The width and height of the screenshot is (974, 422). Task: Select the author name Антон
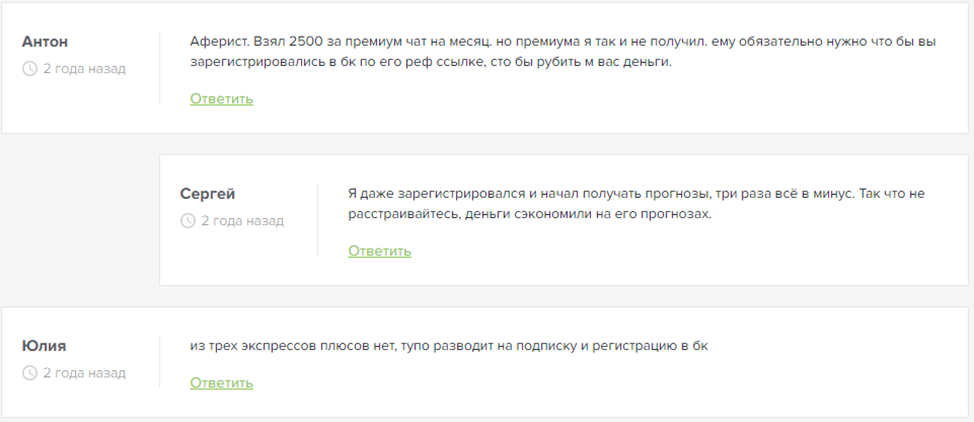tap(45, 42)
